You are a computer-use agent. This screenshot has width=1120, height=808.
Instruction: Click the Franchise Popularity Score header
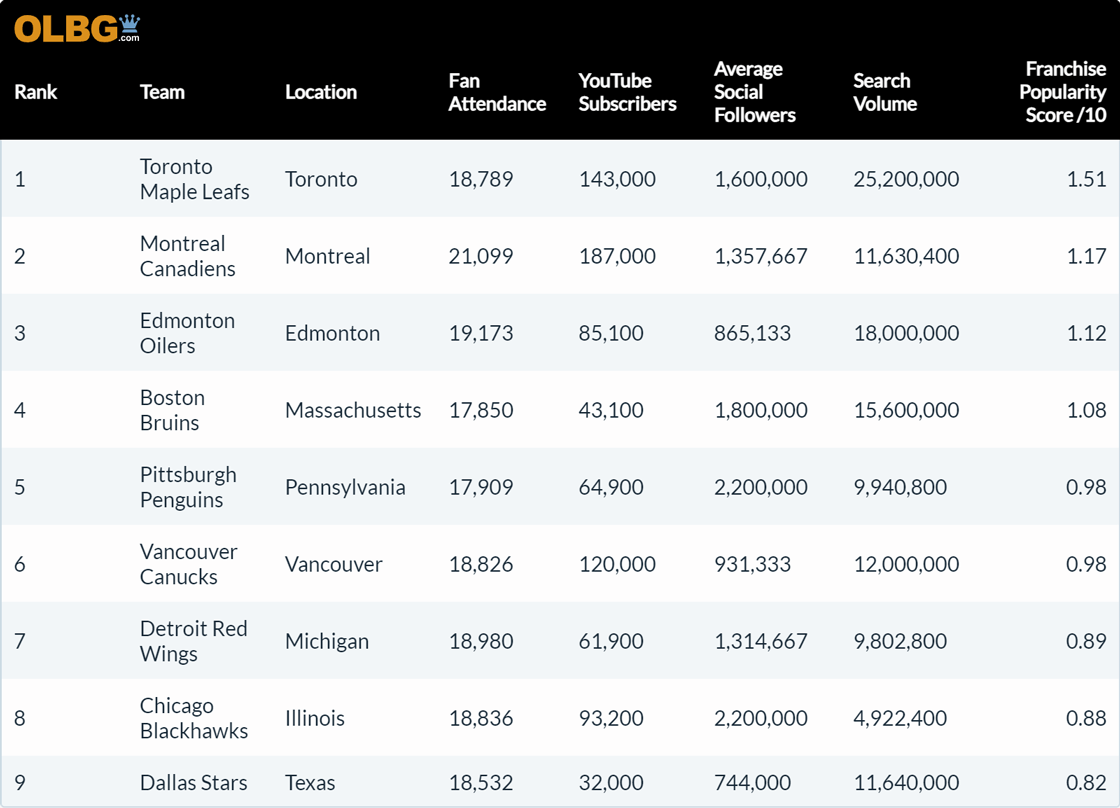(x=1063, y=92)
